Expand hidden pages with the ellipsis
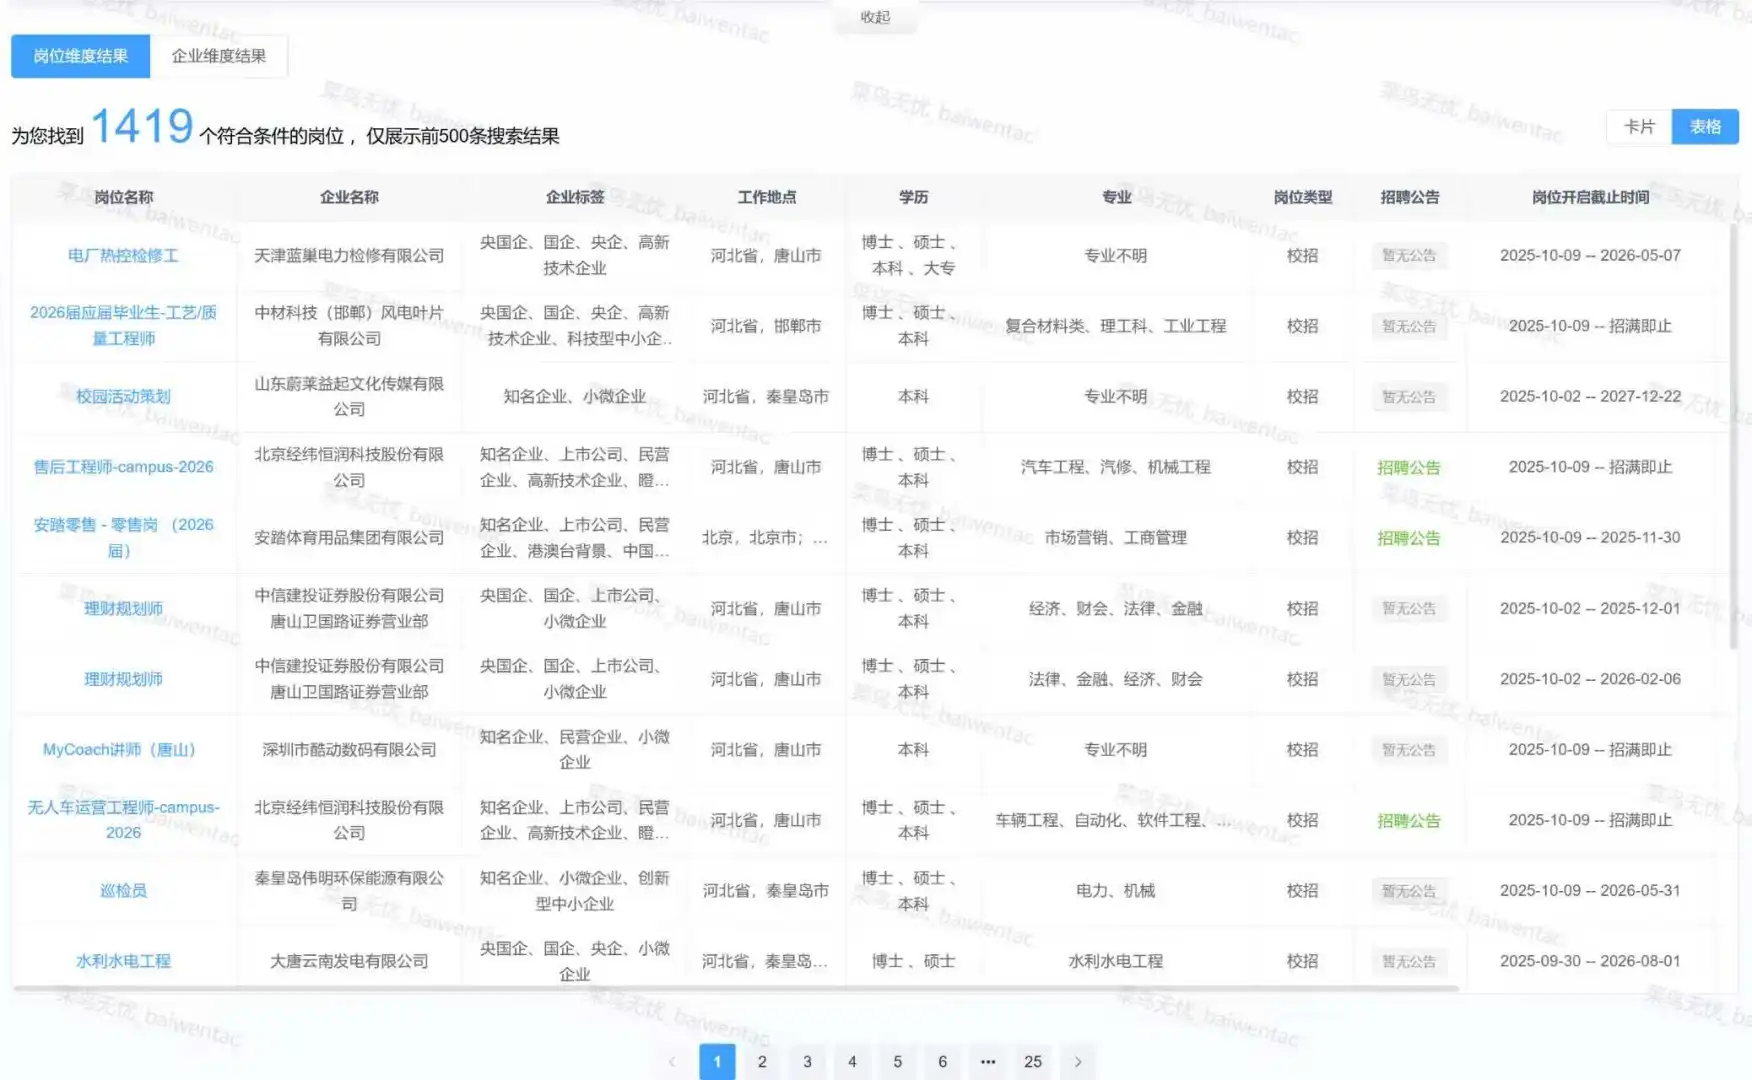The height and width of the screenshot is (1080, 1752). click(988, 1062)
